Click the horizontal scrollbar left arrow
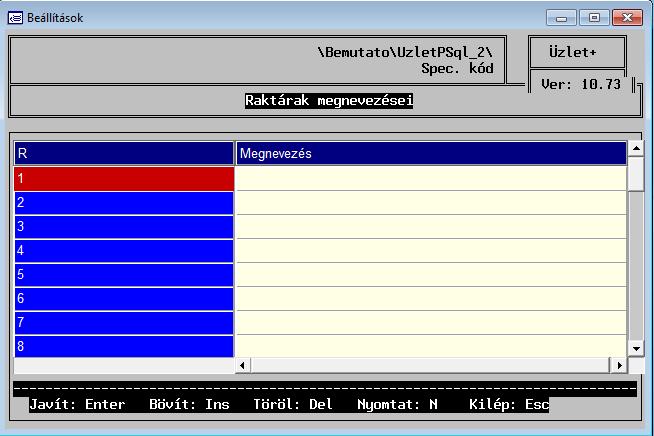This screenshot has height=436, width=654. (x=243, y=365)
